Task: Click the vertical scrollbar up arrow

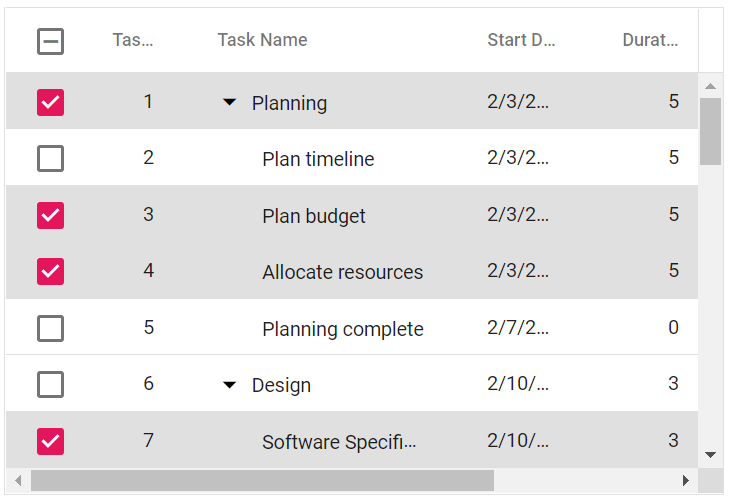Action: (x=711, y=85)
